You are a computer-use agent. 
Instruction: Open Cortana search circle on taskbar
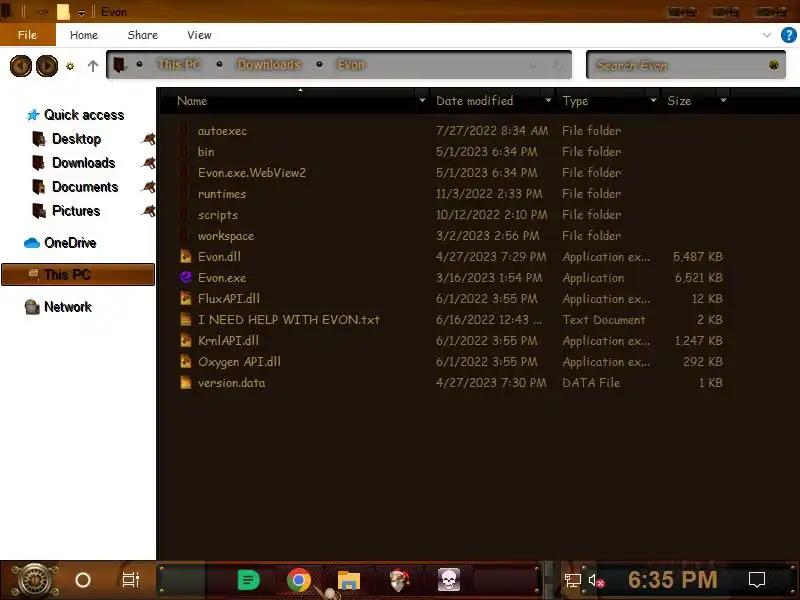click(83, 580)
